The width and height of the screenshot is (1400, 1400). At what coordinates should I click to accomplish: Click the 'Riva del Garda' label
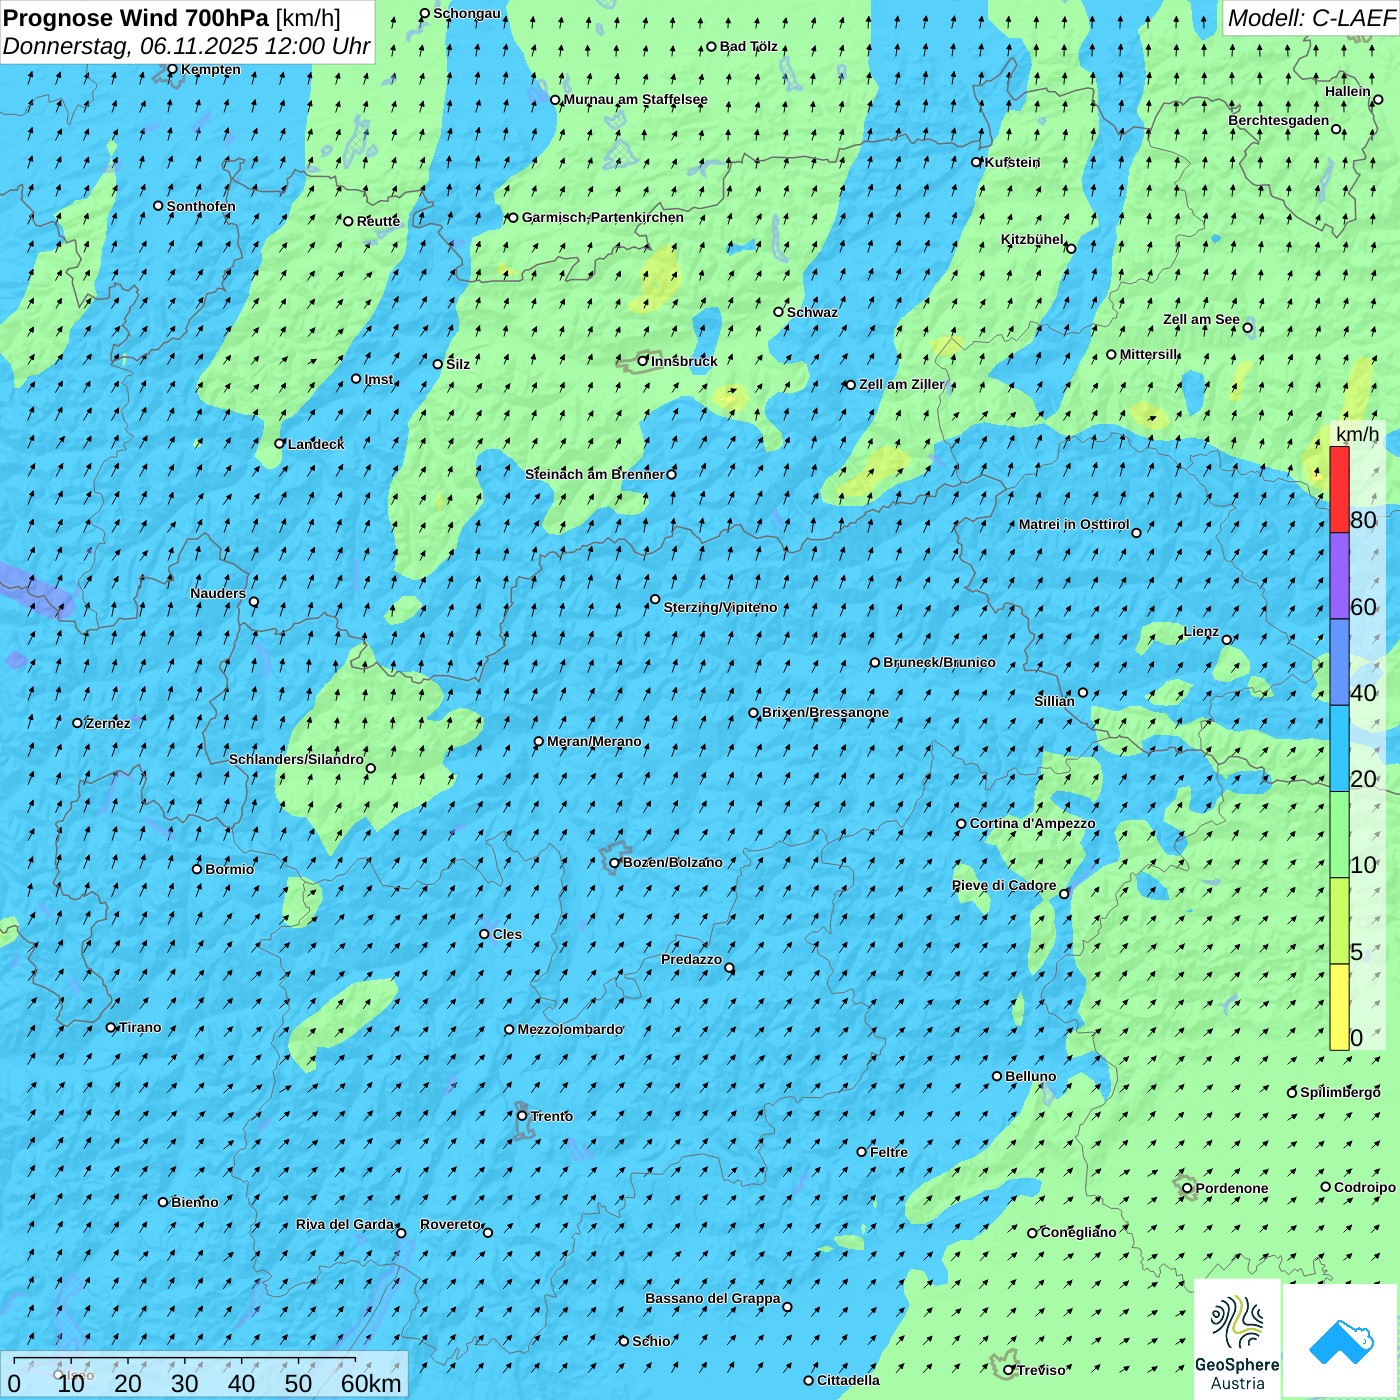[x=345, y=1224]
